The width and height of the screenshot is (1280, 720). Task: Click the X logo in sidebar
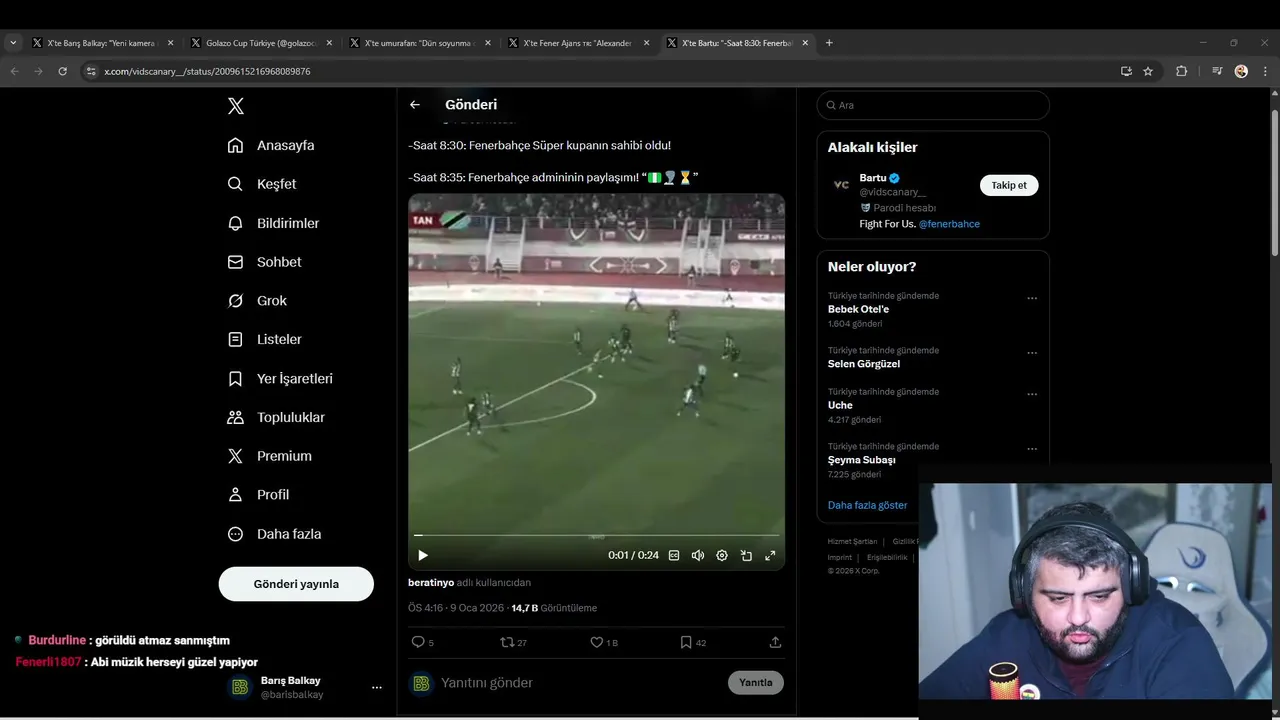coord(235,106)
